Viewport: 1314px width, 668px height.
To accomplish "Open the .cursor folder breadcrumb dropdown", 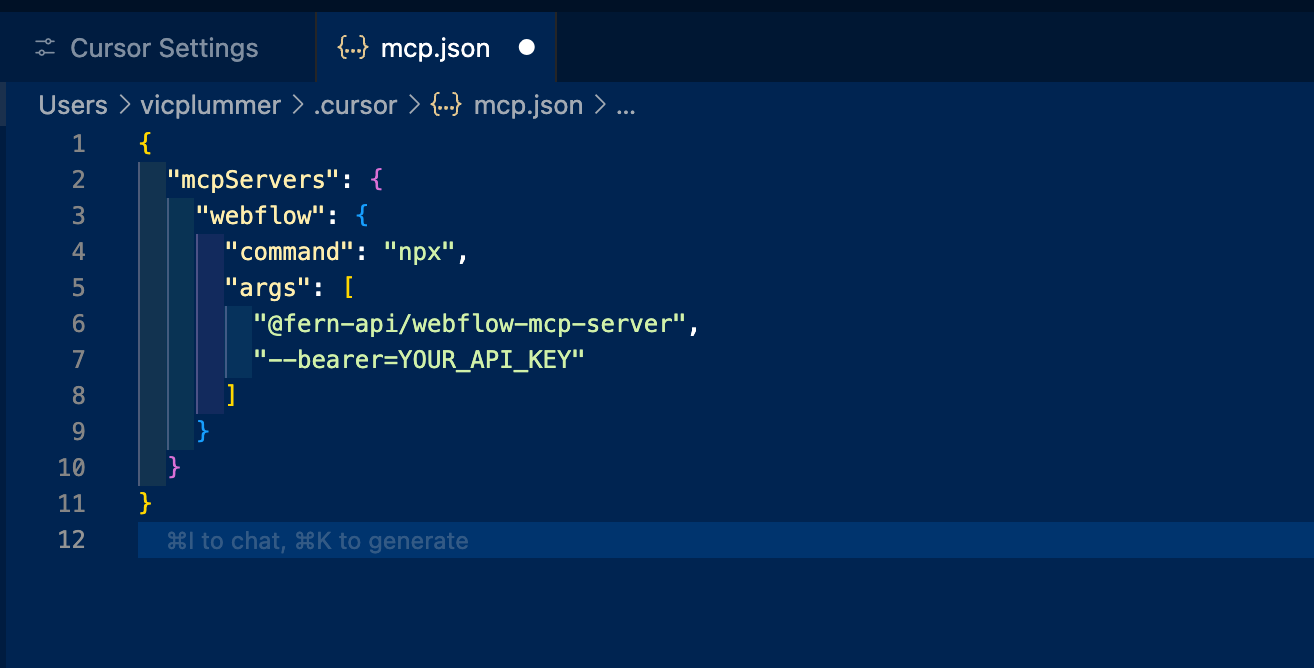I will click(x=355, y=105).
